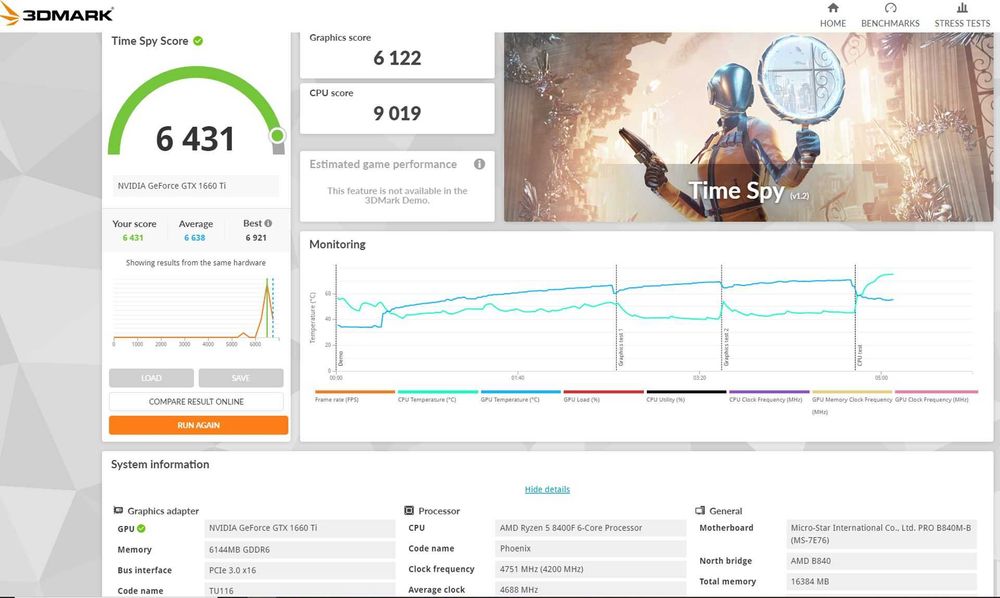Viewport: 1000px width, 598px height.
Task: Toggle the CPU Utility (%) legend swatch
Action: point(686,392)
